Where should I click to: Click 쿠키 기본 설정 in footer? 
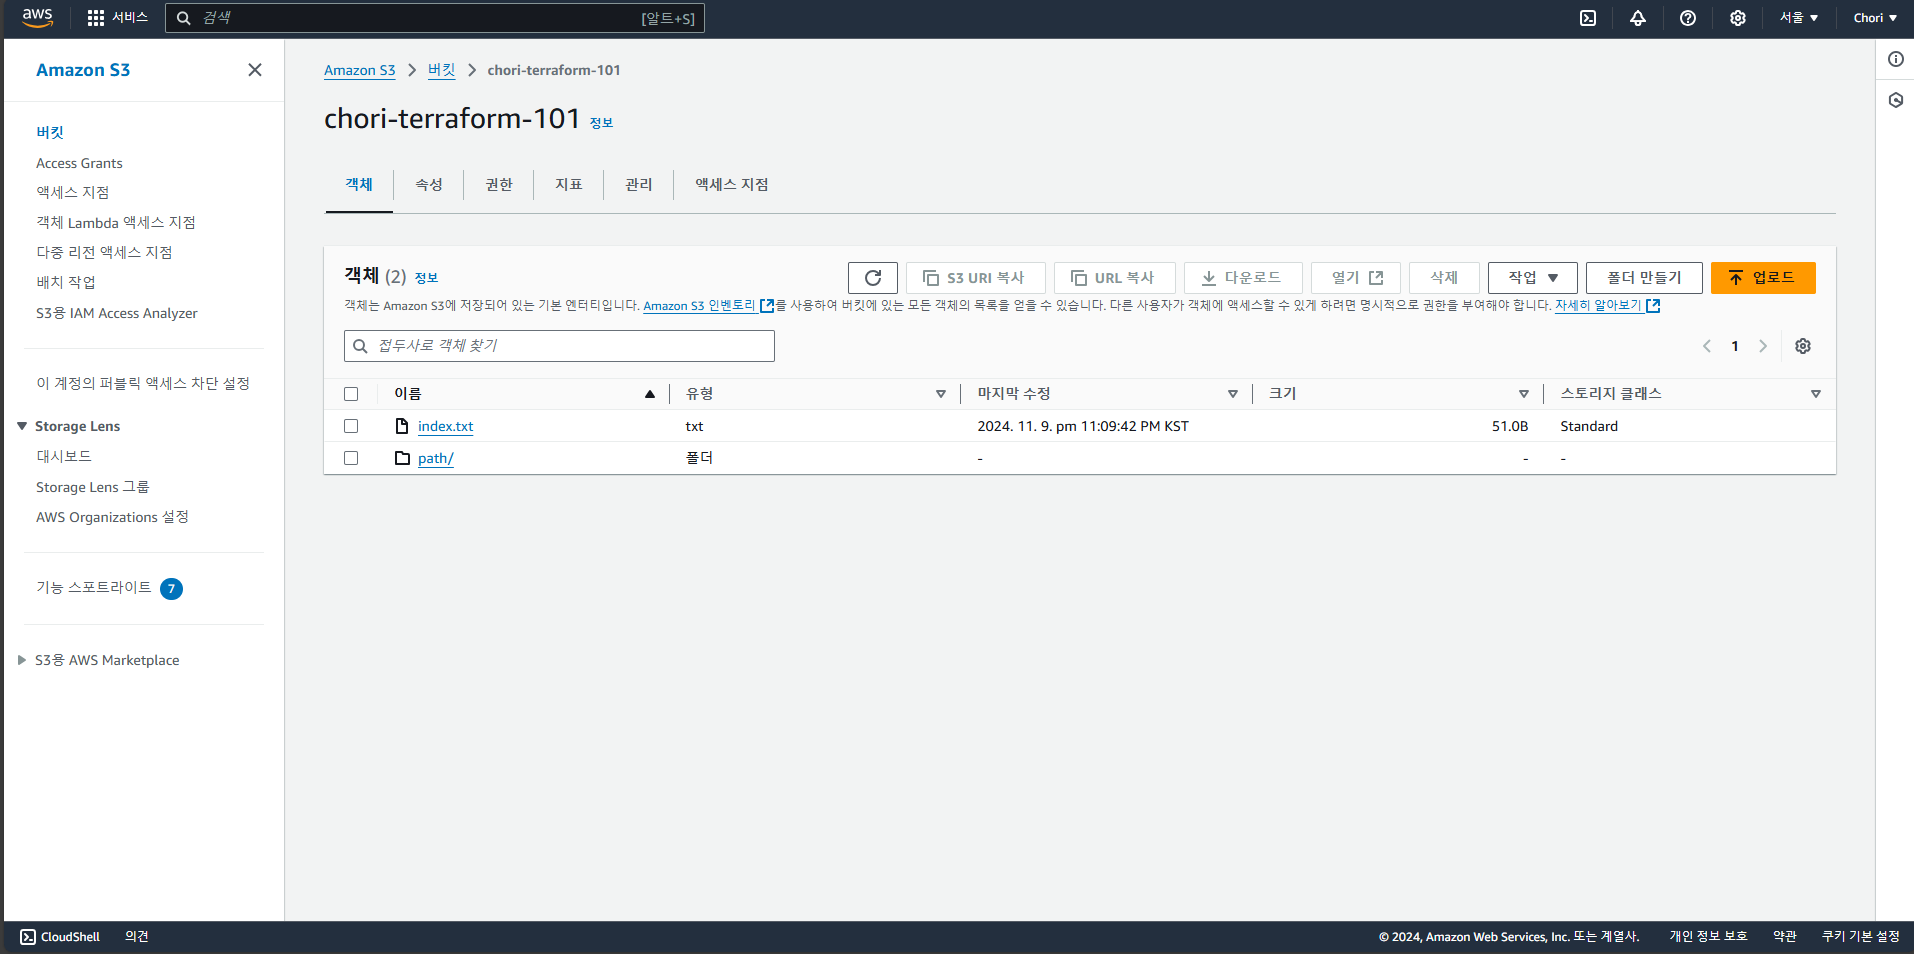1861,937
